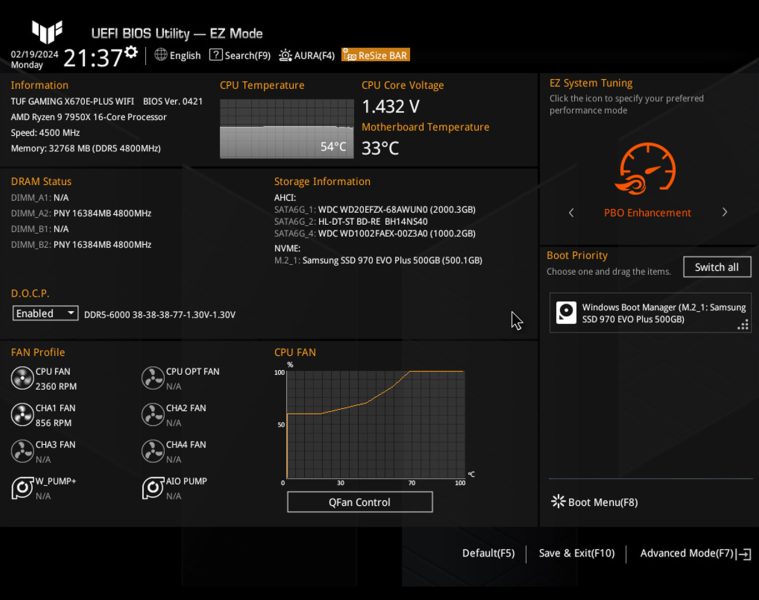Click DIMM_A1 N/A entry

40,198
